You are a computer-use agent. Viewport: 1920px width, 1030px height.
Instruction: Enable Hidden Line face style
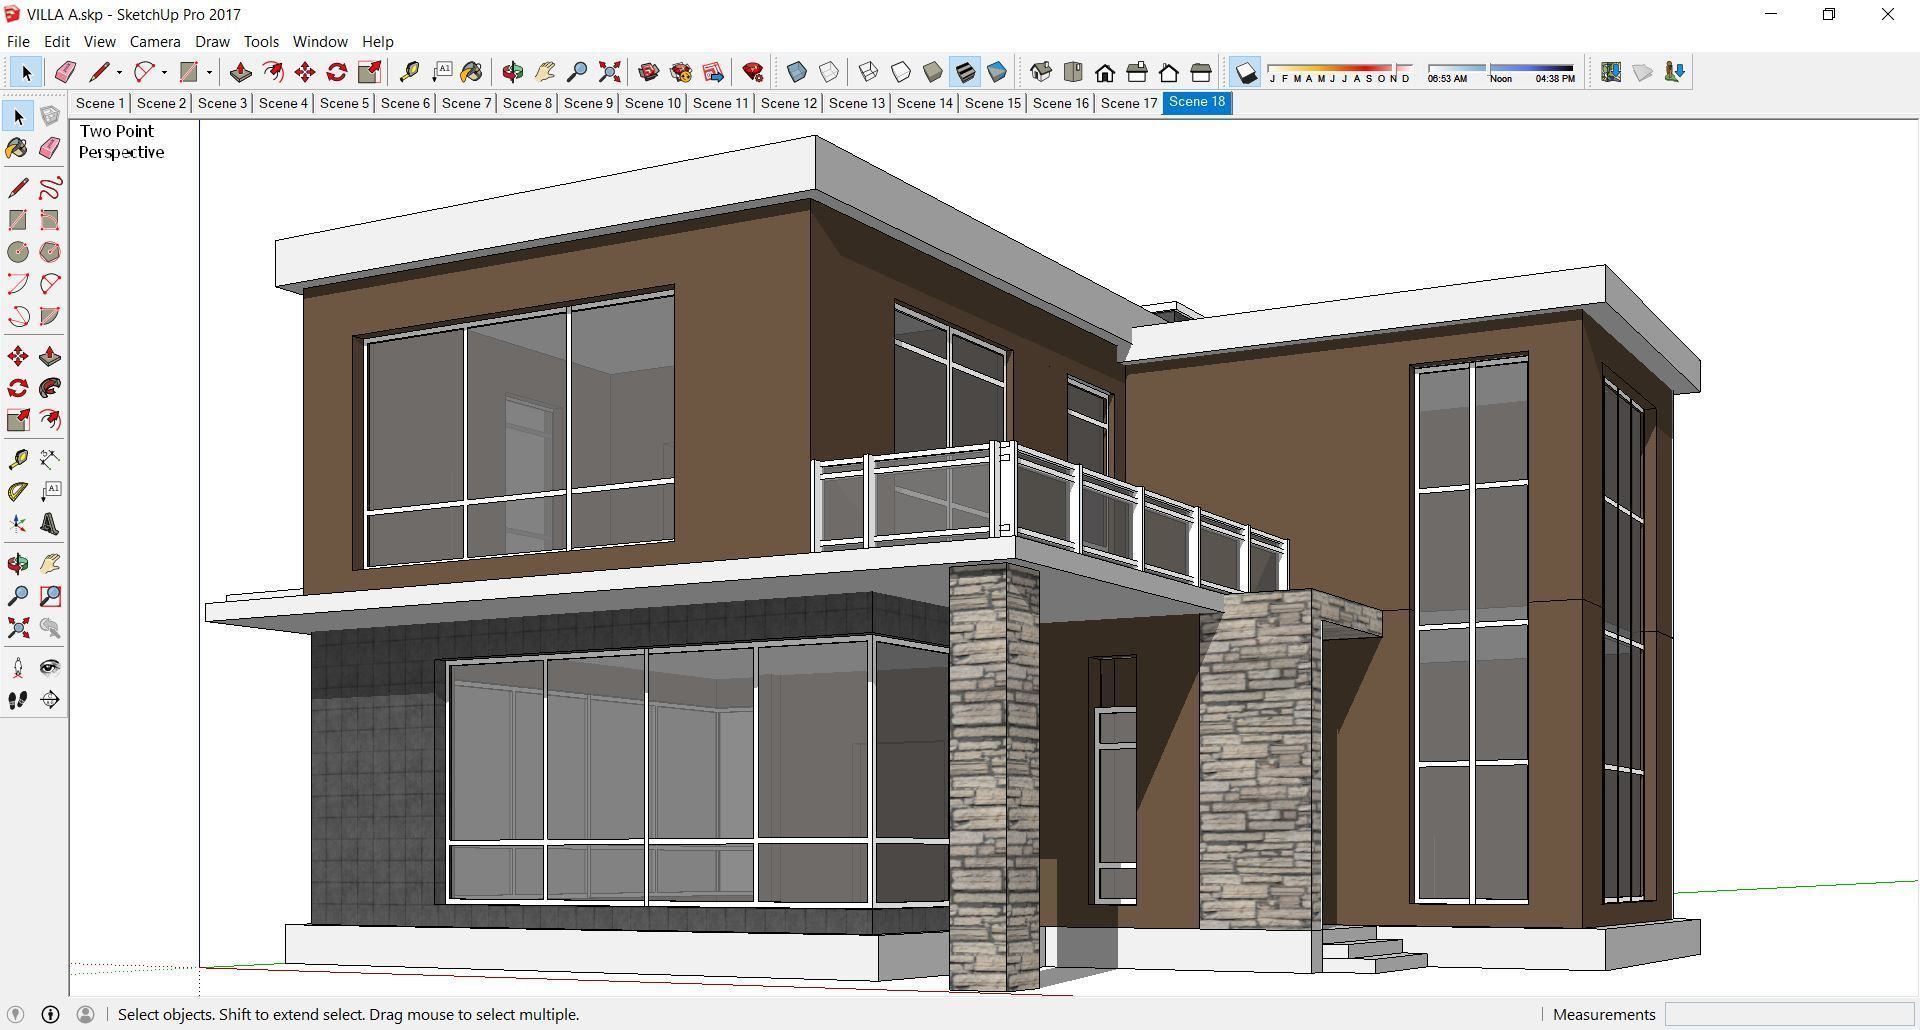[901, 72]
